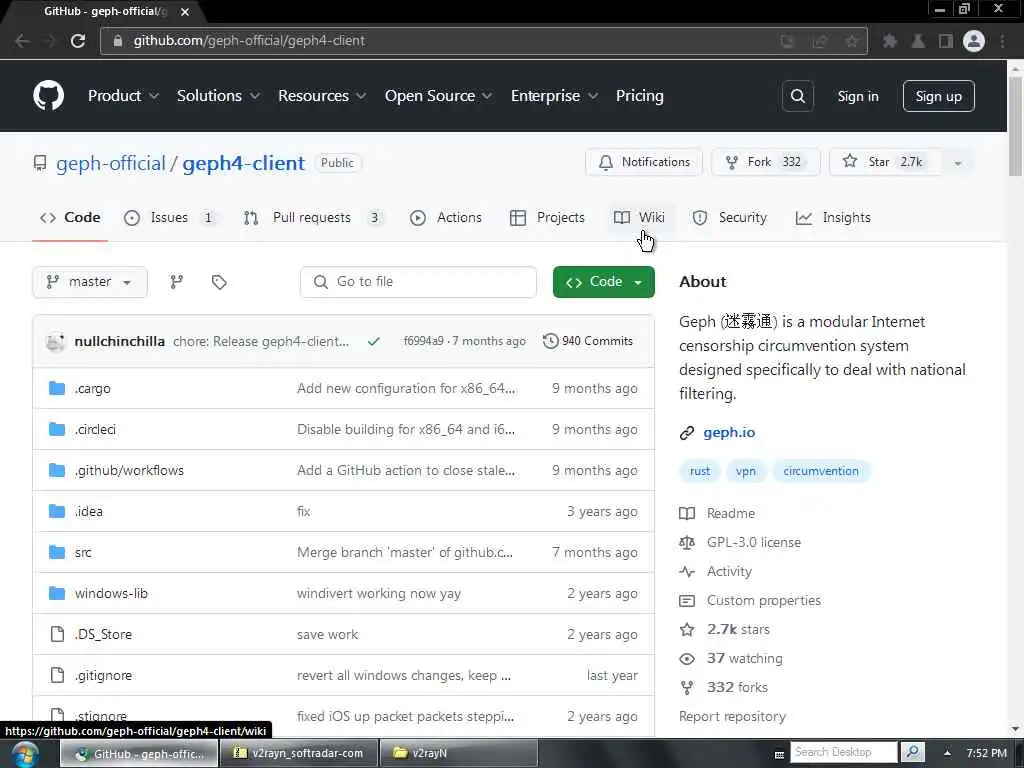Image resolution: width=1024 pixels, height=768 pixels.
Task: Click the Notifications button
Action: [x=644, y=163]
